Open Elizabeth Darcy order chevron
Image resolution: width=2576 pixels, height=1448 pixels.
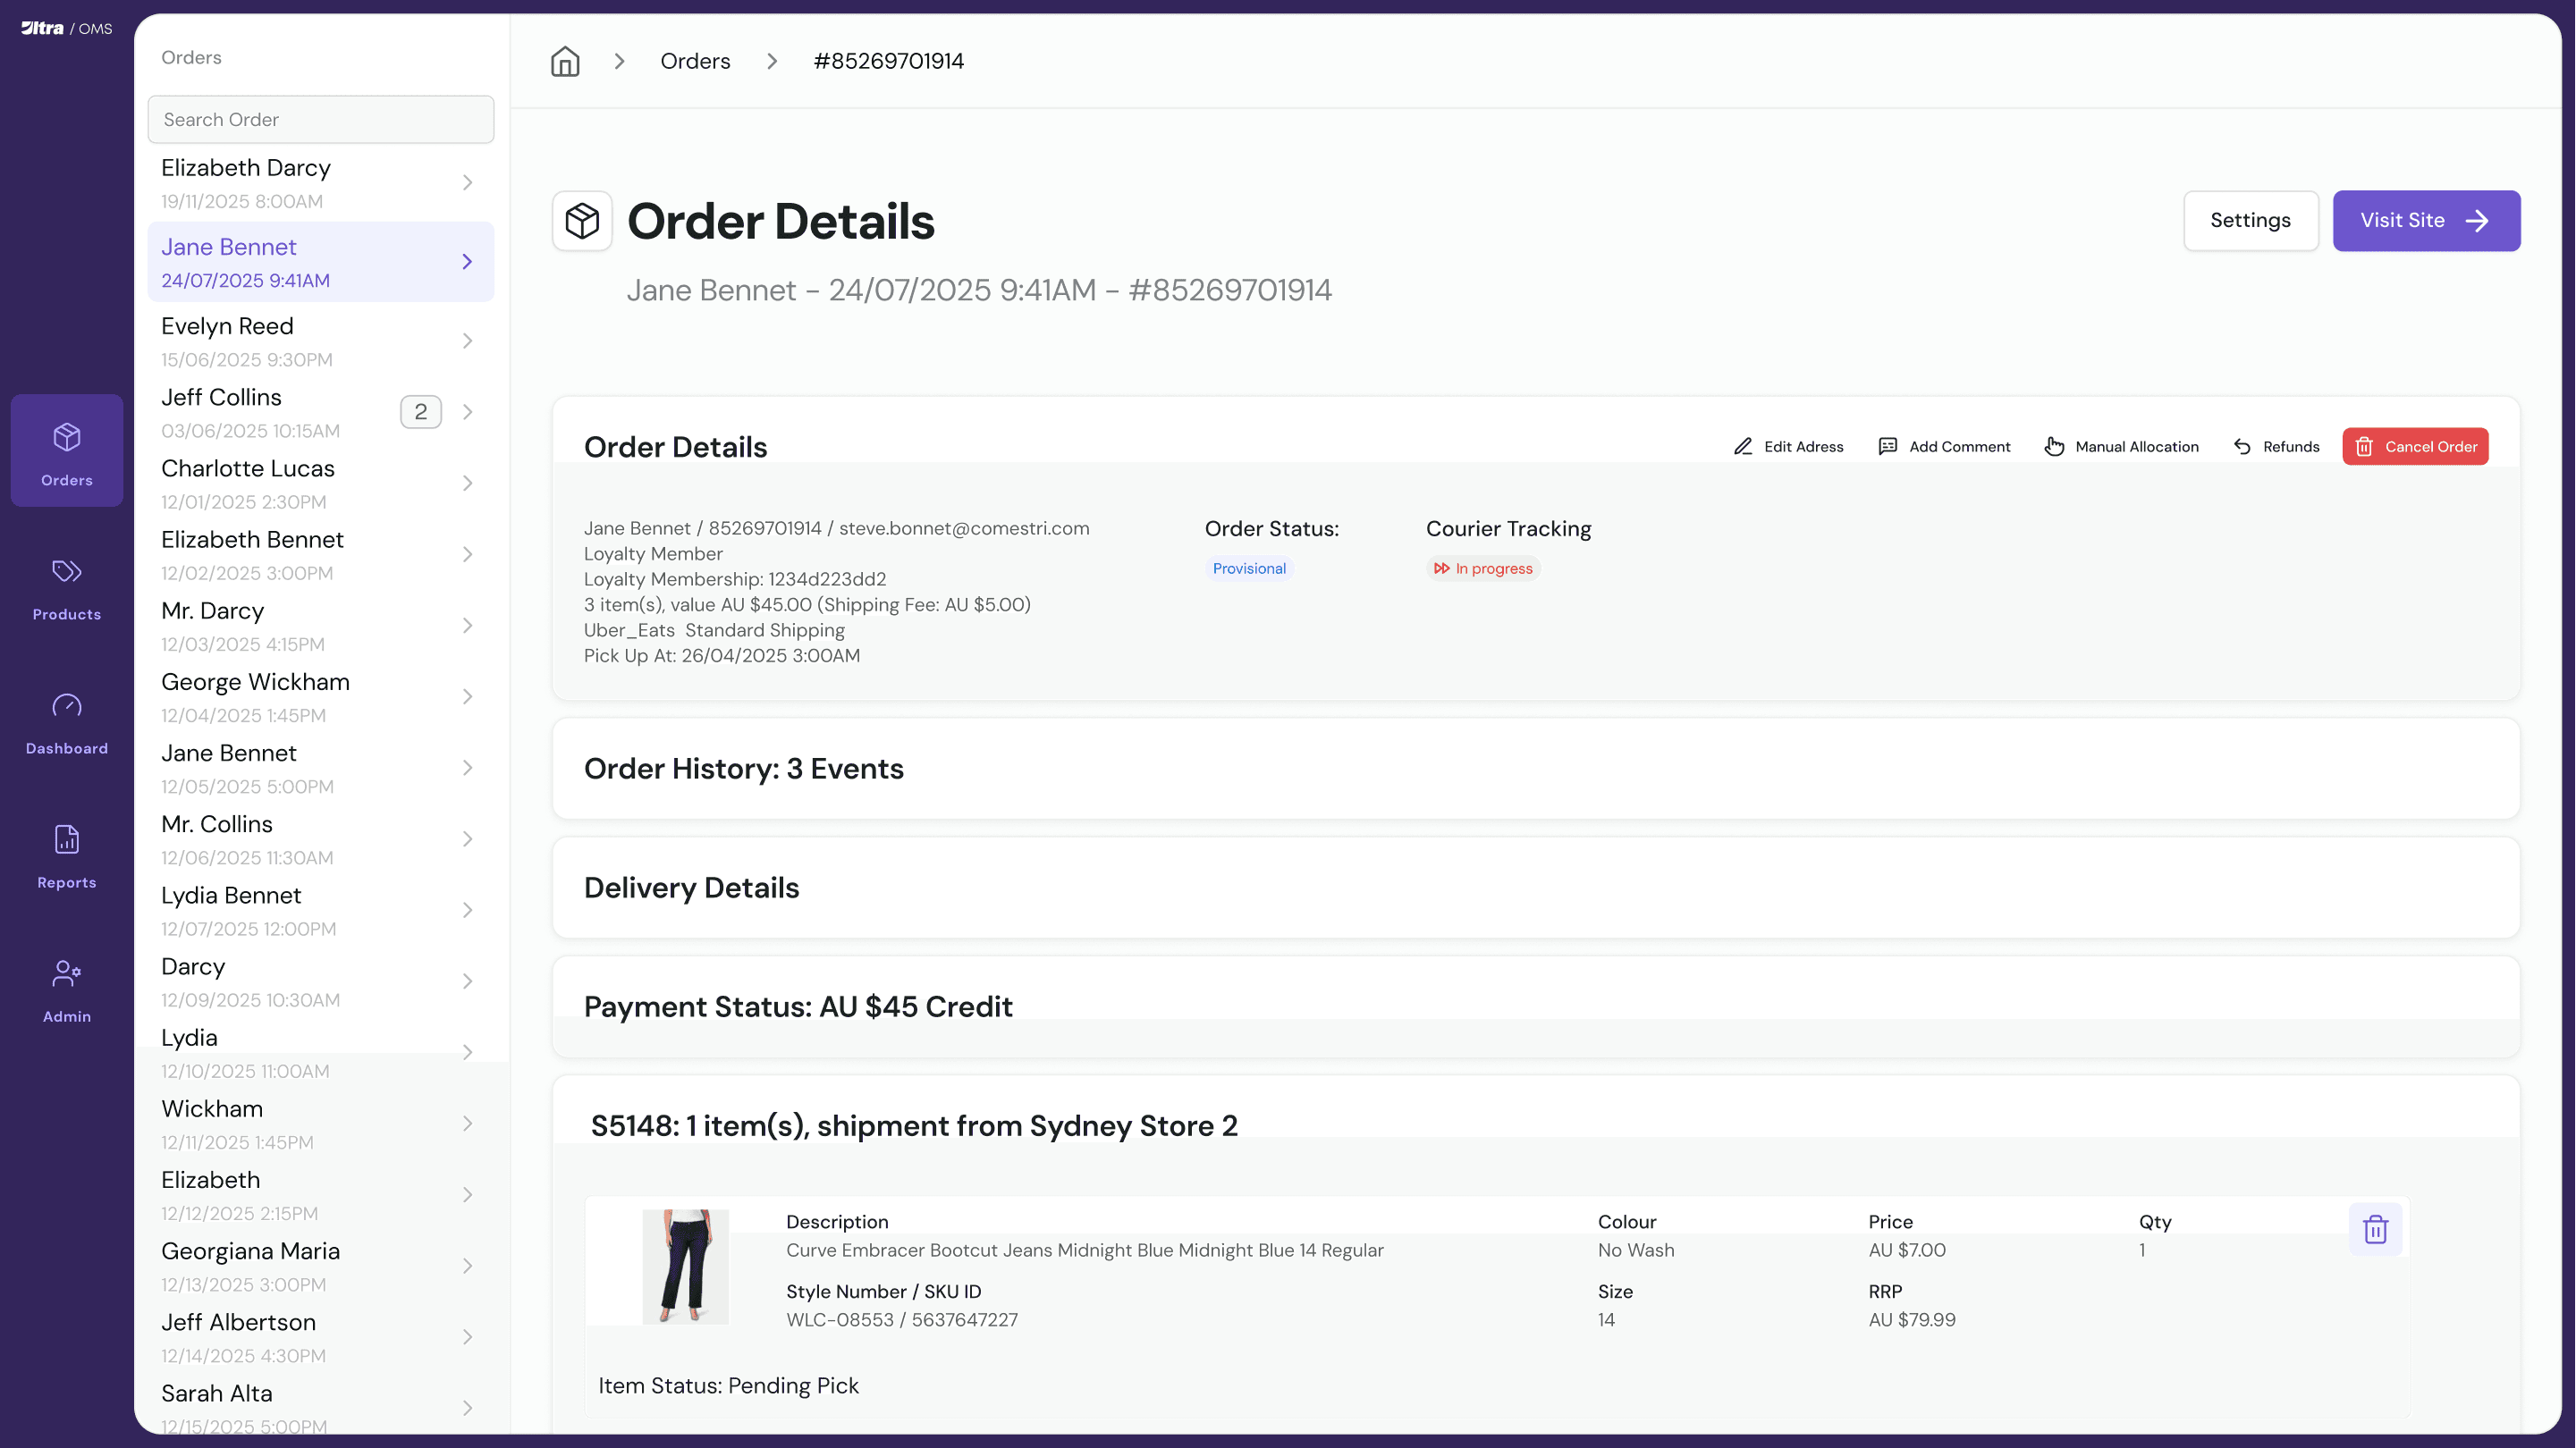tap(467, 183)
